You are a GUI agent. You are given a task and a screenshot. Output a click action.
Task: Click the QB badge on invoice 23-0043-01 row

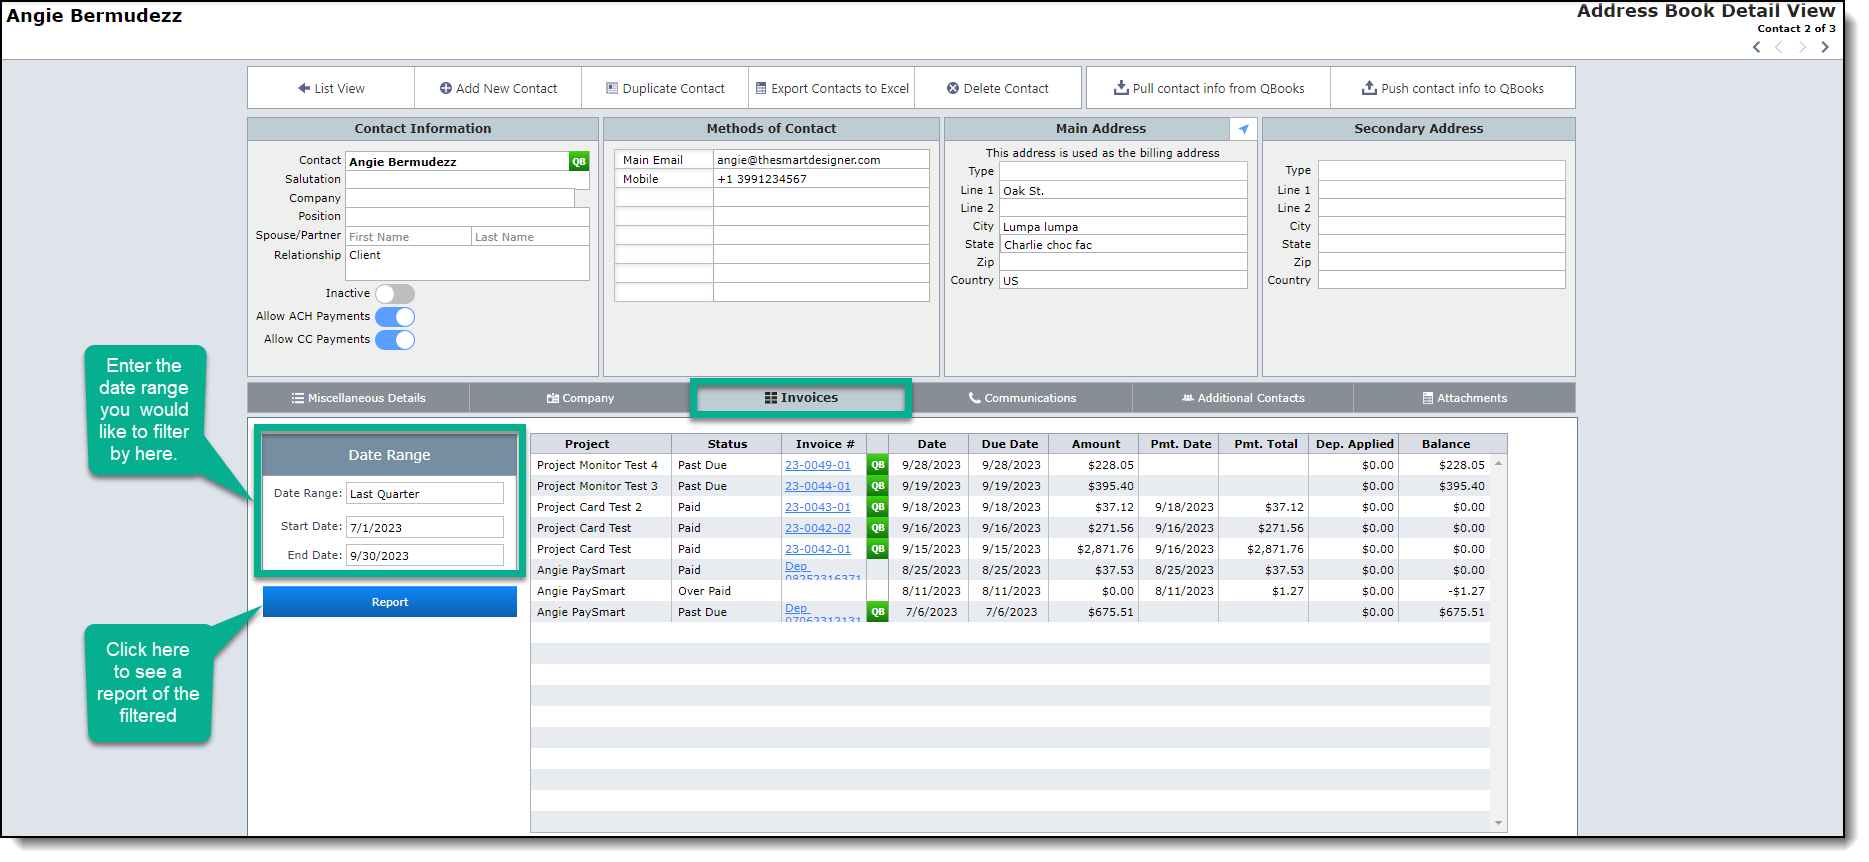tap(877, 507)
